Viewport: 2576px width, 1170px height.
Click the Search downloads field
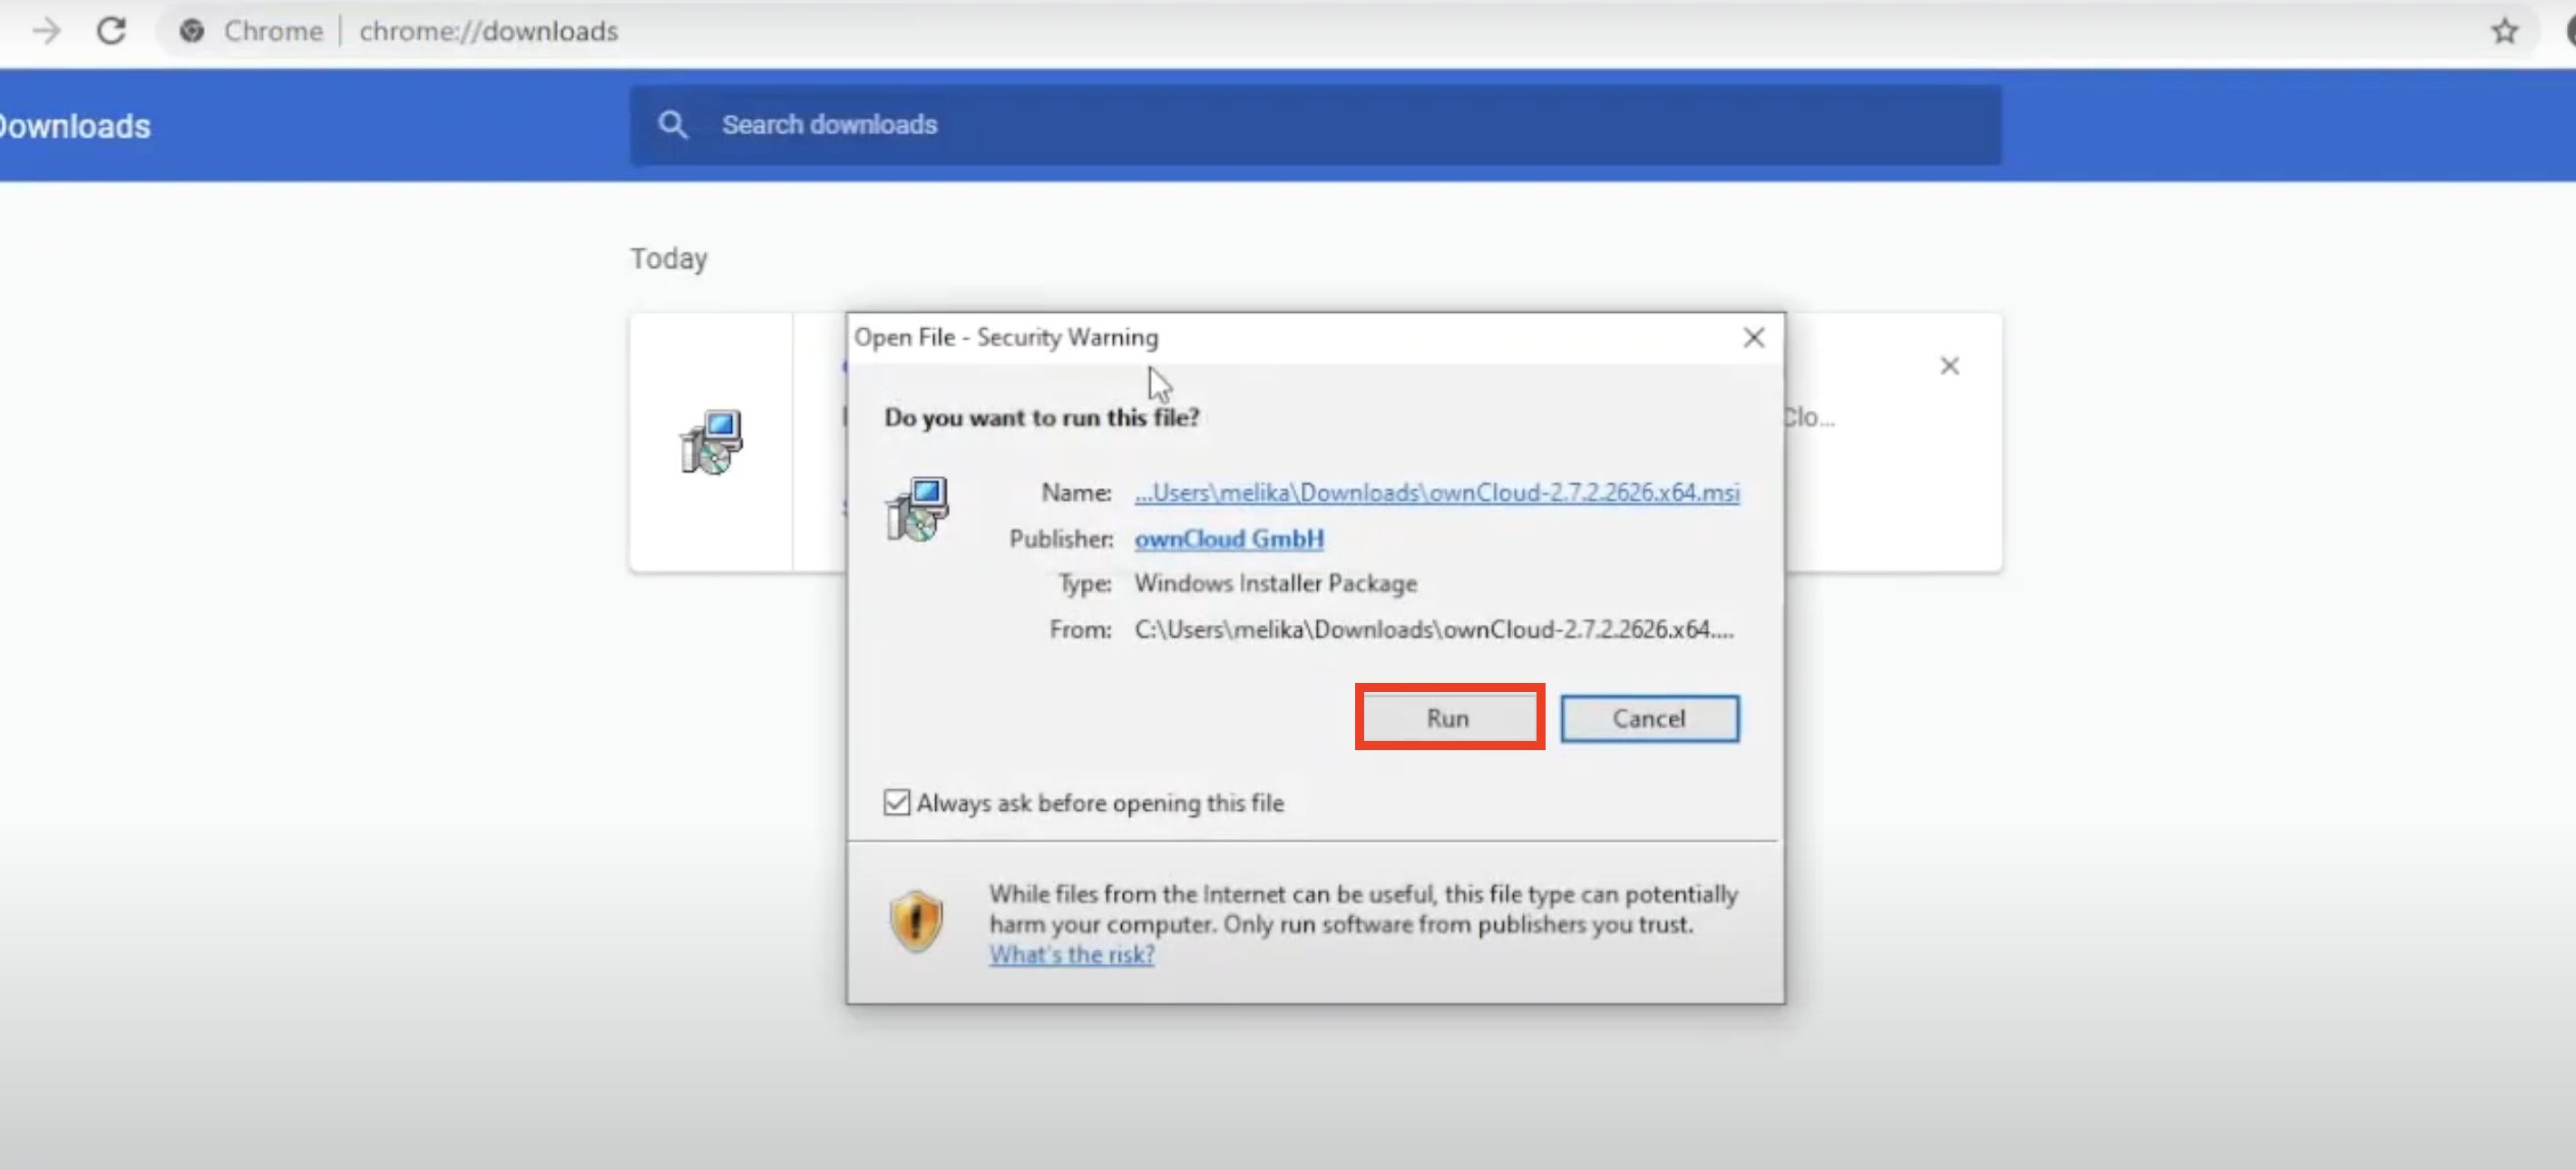point(1315,125)
